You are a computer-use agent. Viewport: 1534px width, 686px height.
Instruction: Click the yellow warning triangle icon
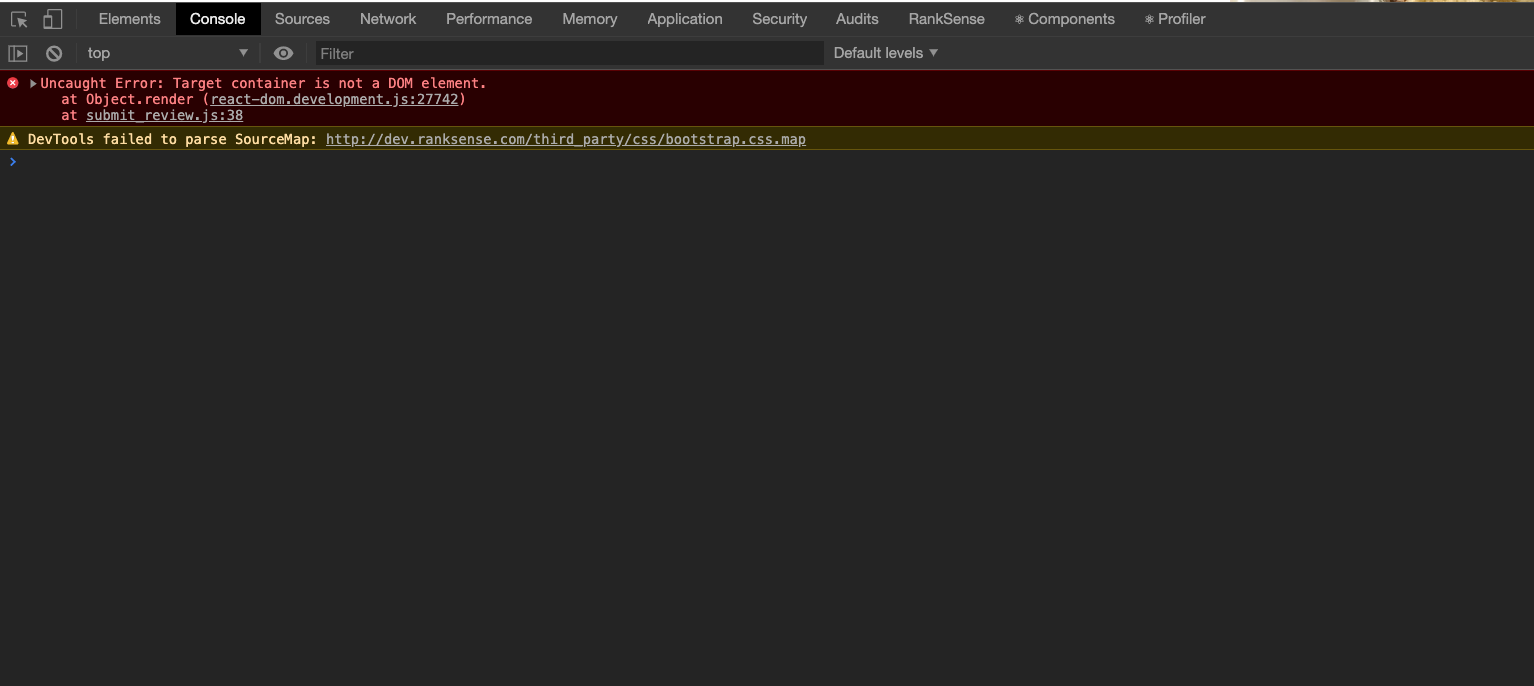click(x=12, y=138)
